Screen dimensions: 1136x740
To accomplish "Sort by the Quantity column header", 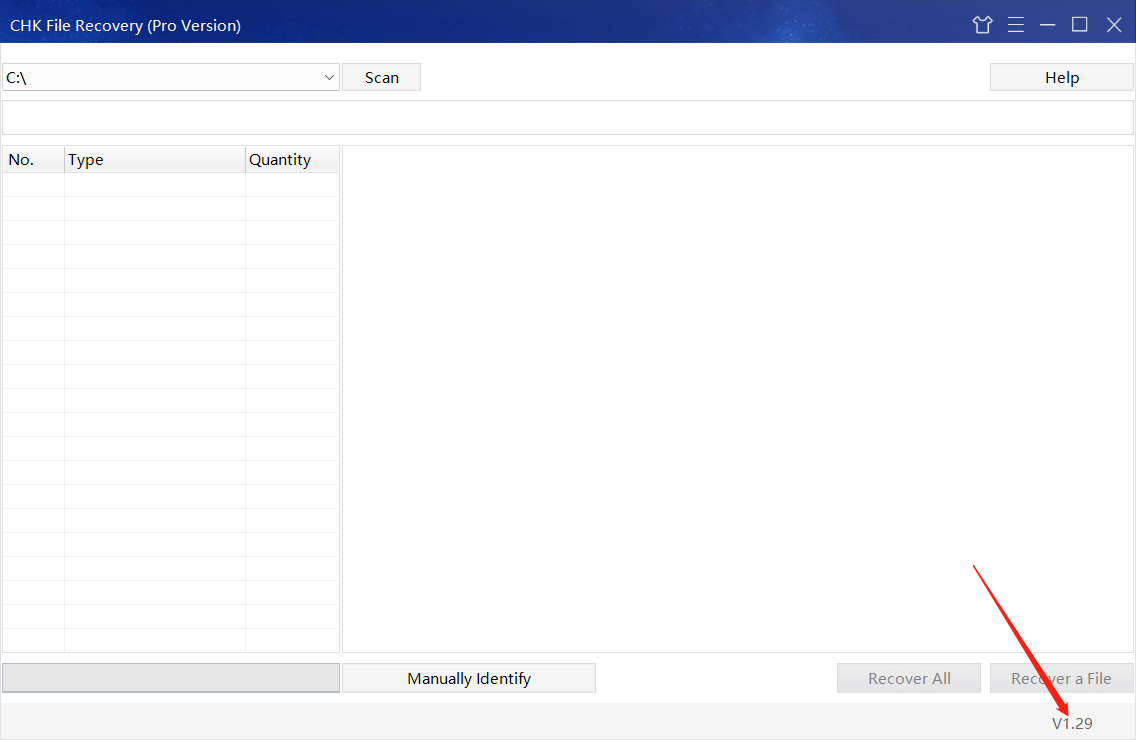I will click(x=292, y=159).
